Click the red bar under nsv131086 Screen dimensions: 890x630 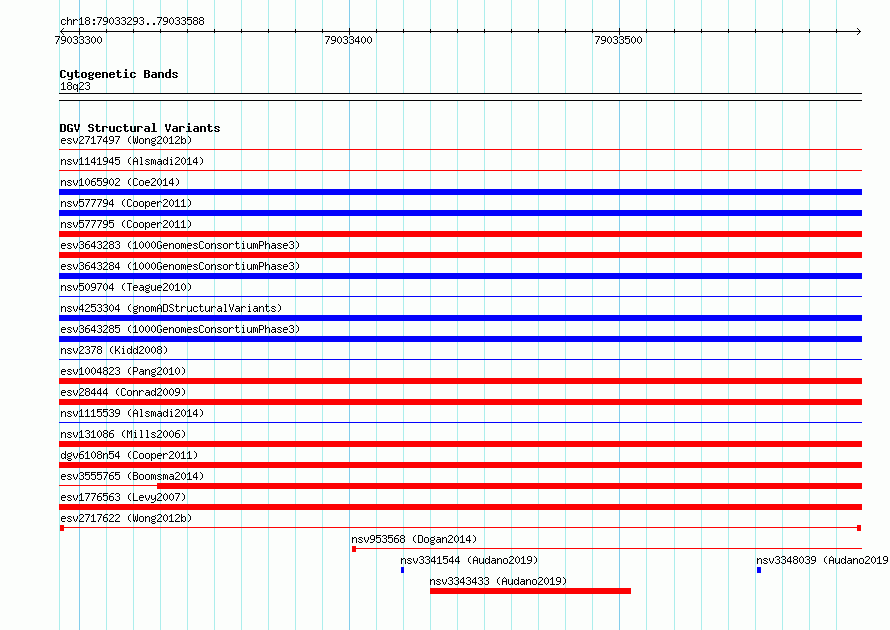(460, 444)
